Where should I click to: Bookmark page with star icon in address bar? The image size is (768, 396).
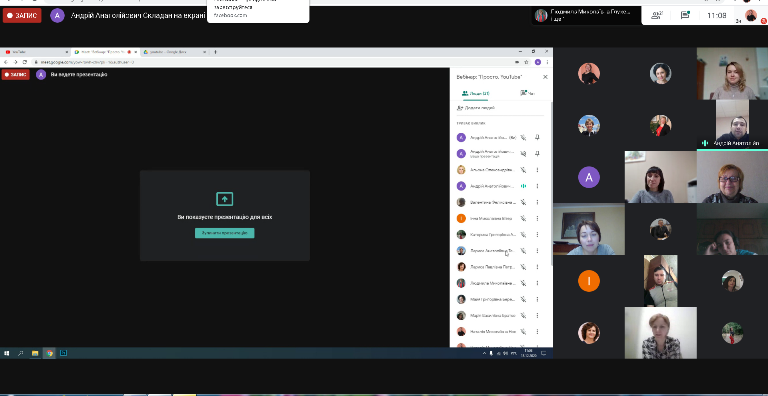[527, 62]
